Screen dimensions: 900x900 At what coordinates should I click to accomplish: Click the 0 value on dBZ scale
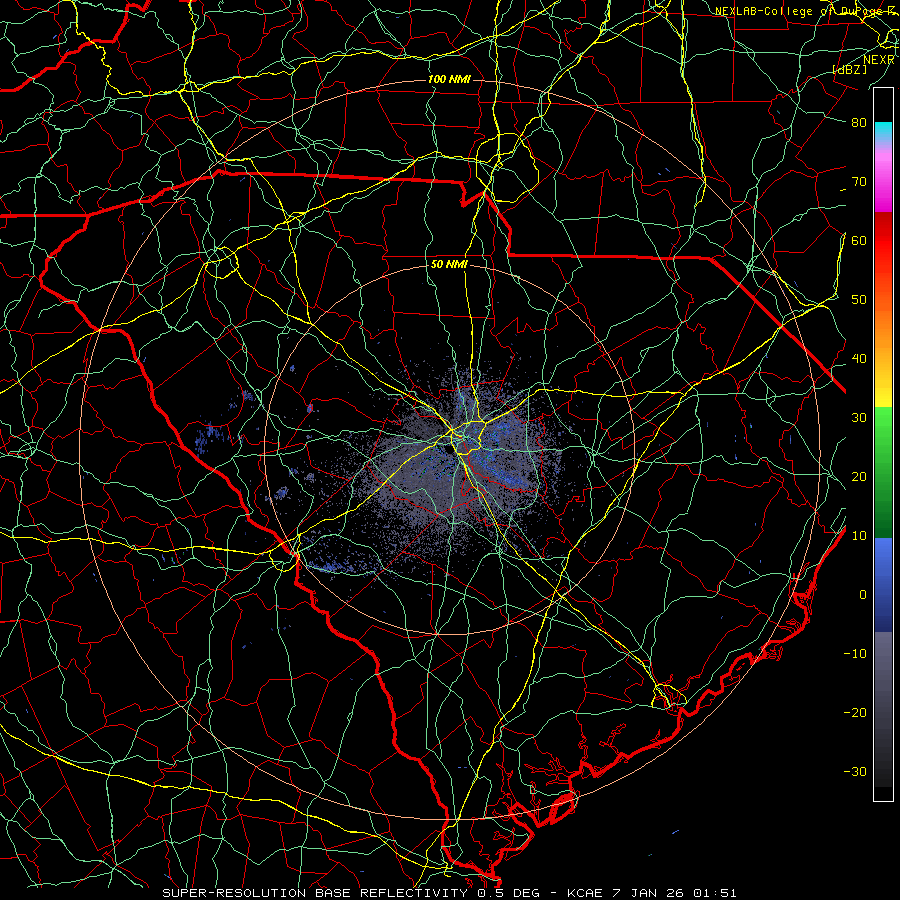863,595
